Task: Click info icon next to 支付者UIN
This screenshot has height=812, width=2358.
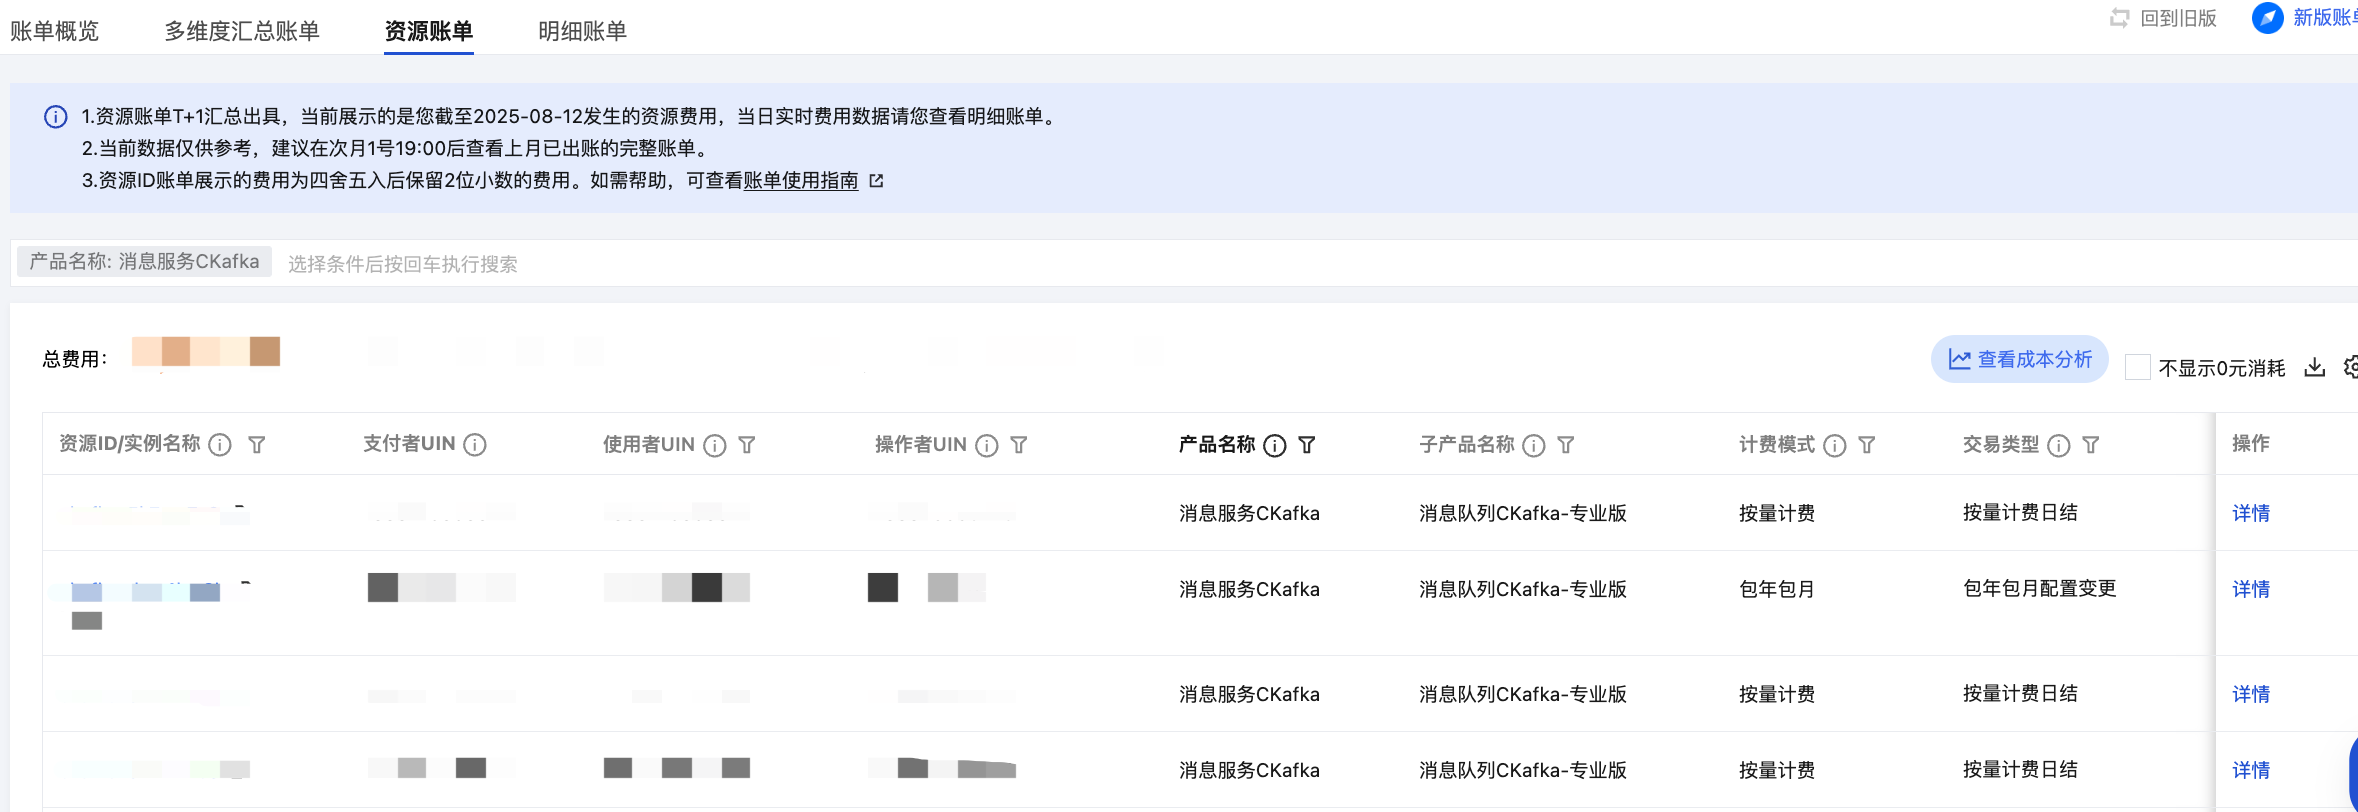Action: point(475,444)
